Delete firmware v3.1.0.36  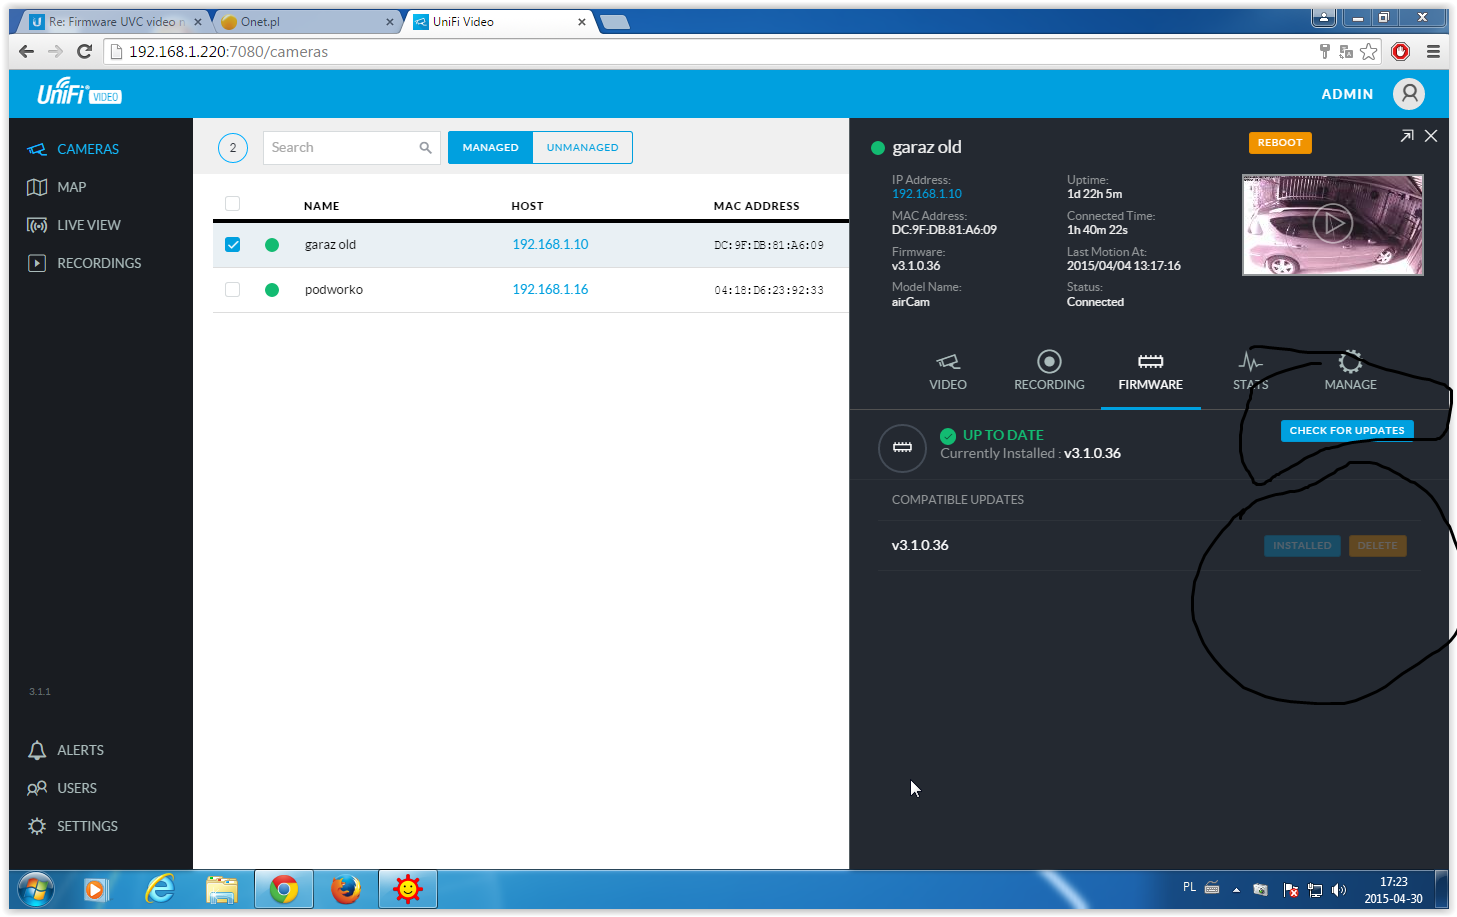(x=1377, y=546)
